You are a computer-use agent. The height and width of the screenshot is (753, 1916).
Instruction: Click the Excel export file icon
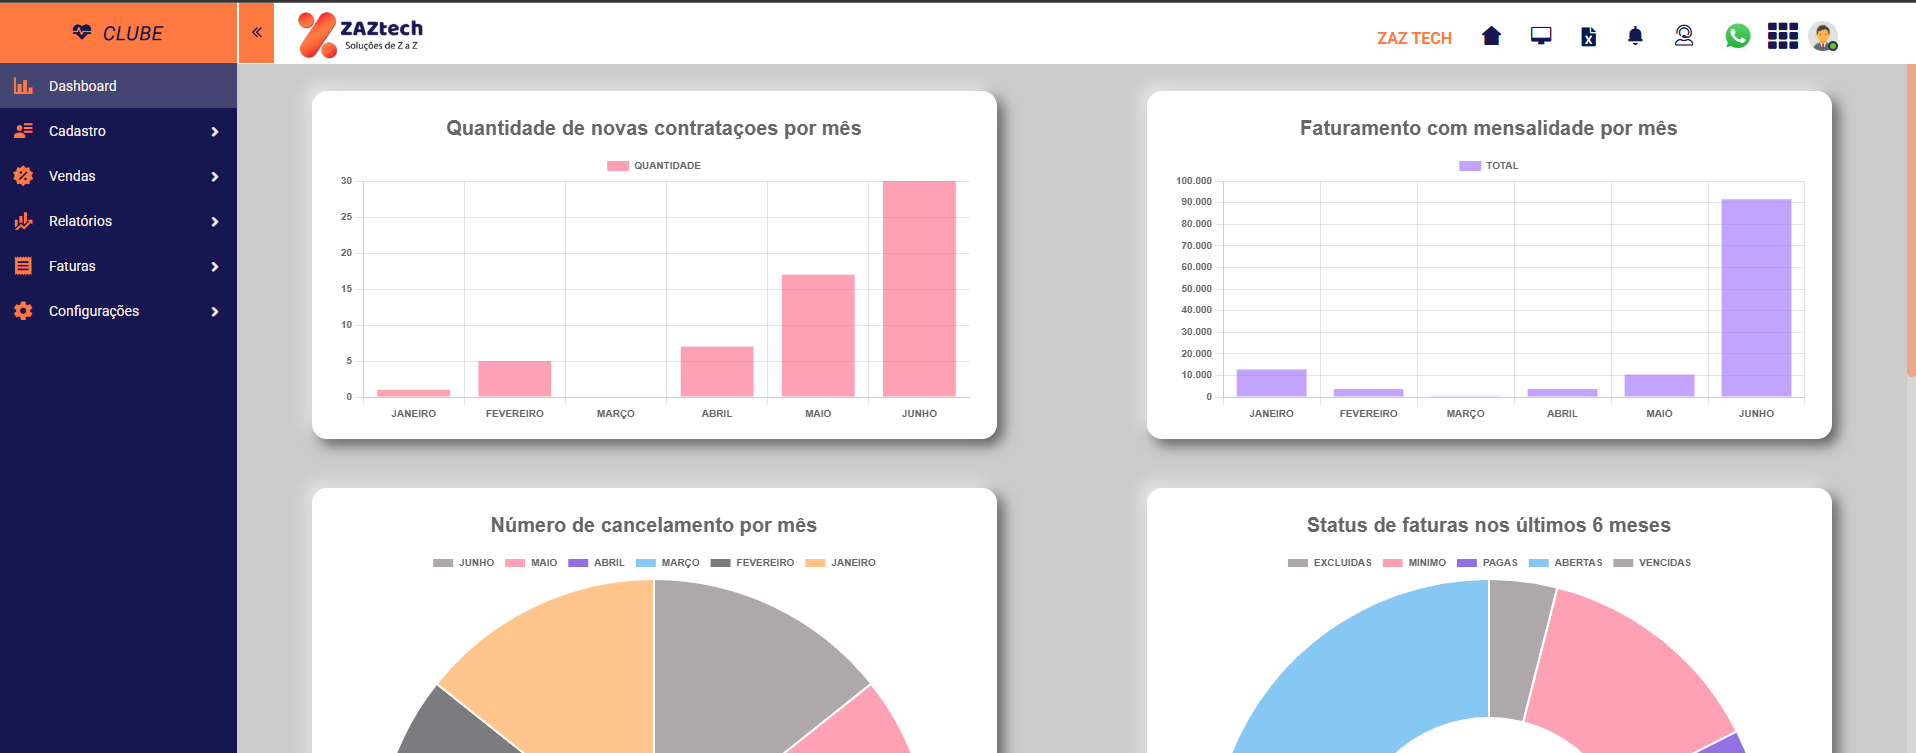point(1588,36)
